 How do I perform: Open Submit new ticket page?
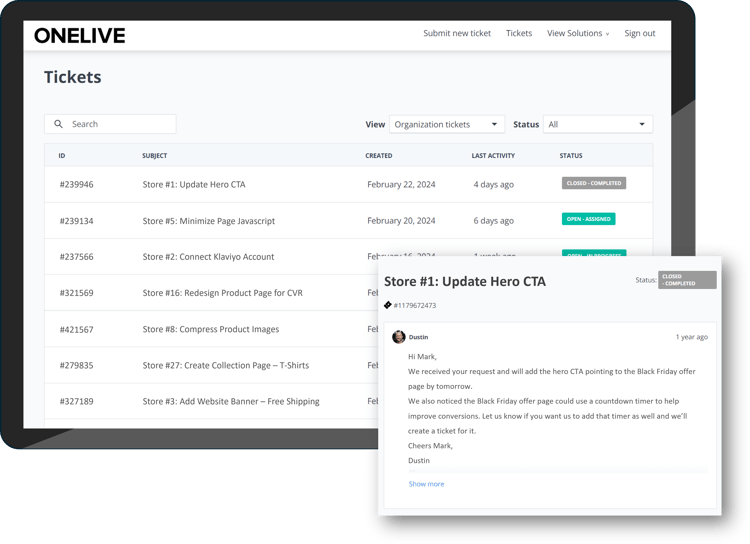click(457, 33)
